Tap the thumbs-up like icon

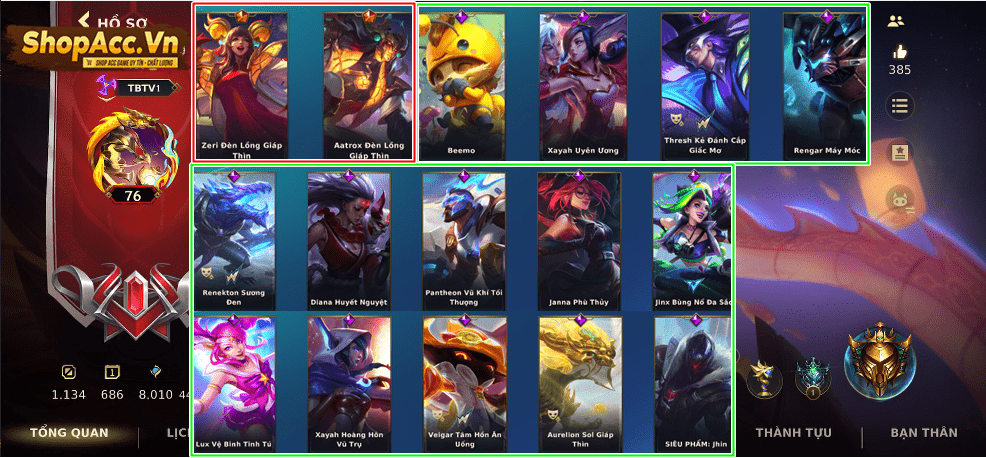[x=900, y=52]
